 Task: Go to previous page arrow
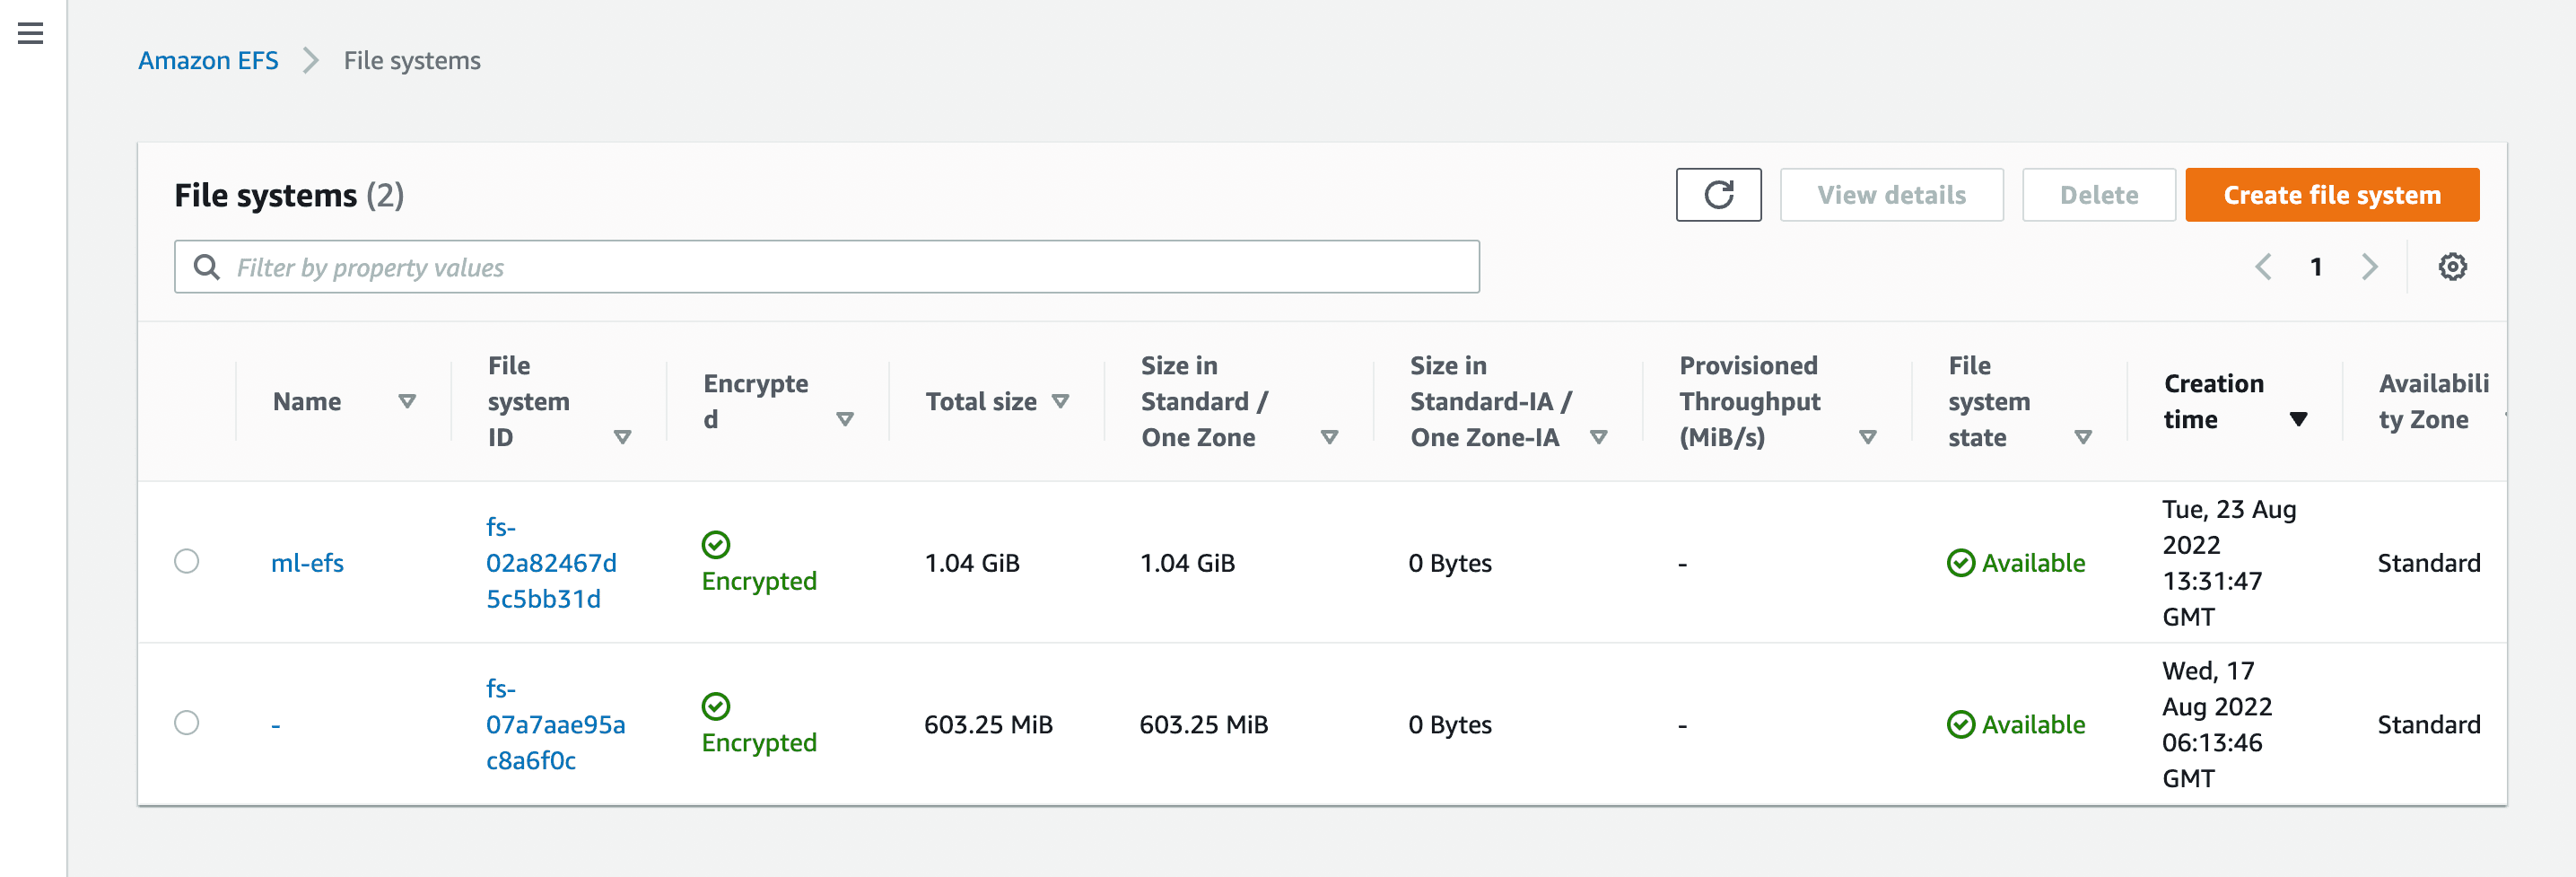tap(2263, 267)
